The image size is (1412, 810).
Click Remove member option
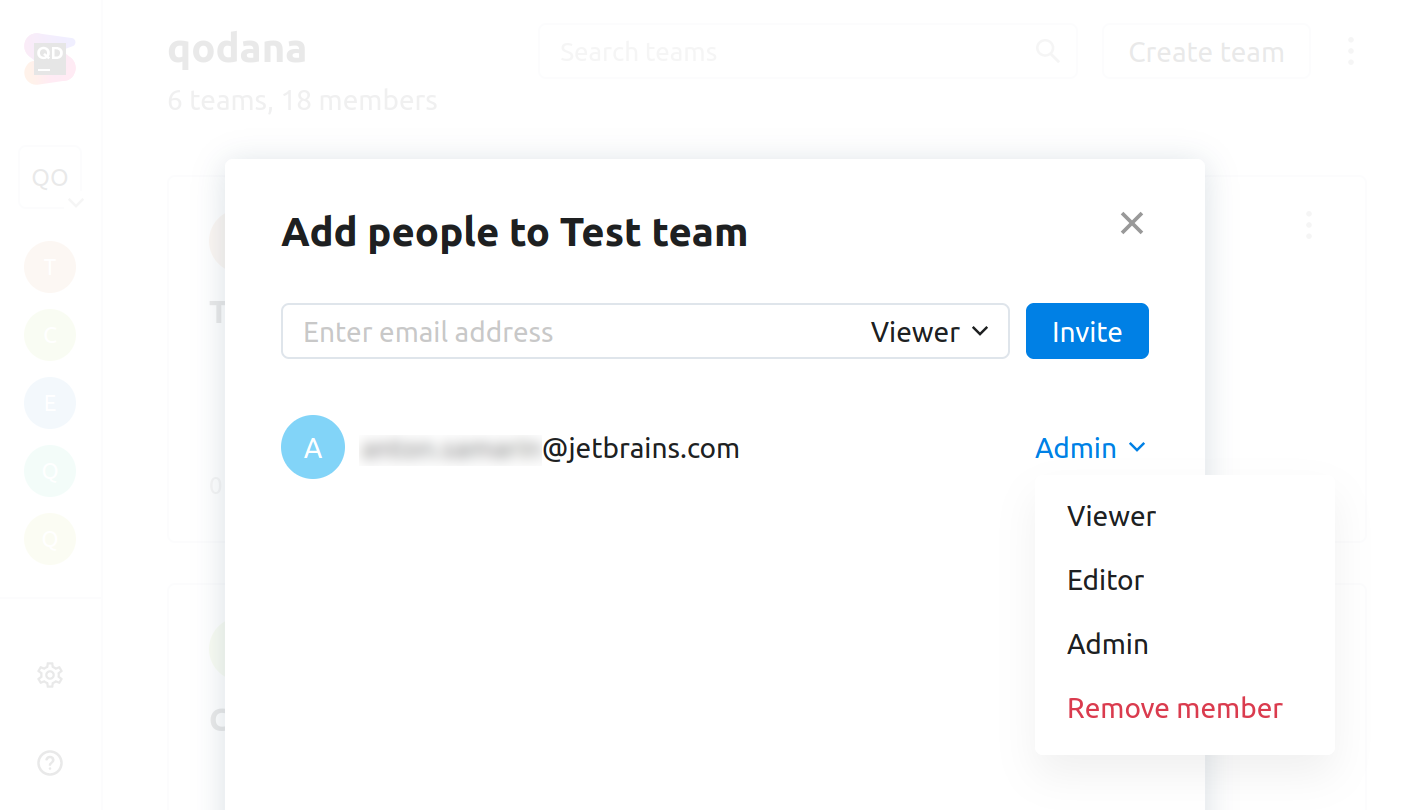1174,708
